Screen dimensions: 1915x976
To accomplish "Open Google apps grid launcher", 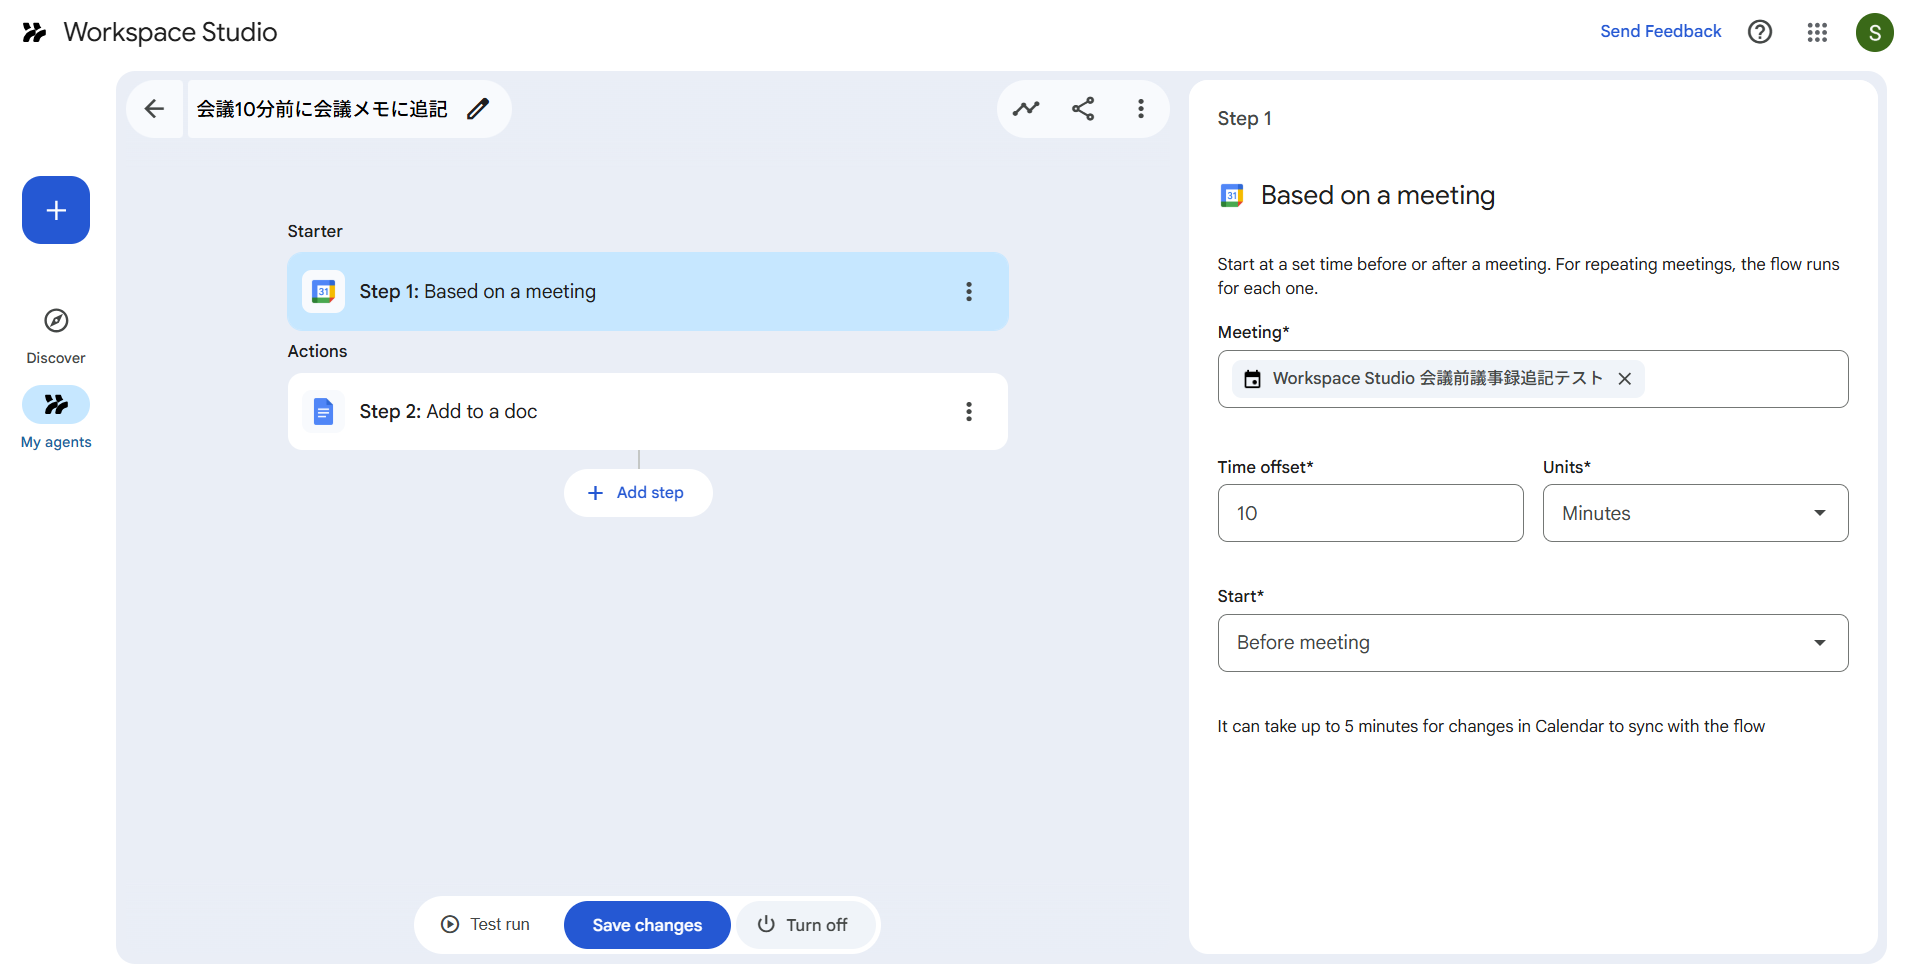I will (1817, 32).
